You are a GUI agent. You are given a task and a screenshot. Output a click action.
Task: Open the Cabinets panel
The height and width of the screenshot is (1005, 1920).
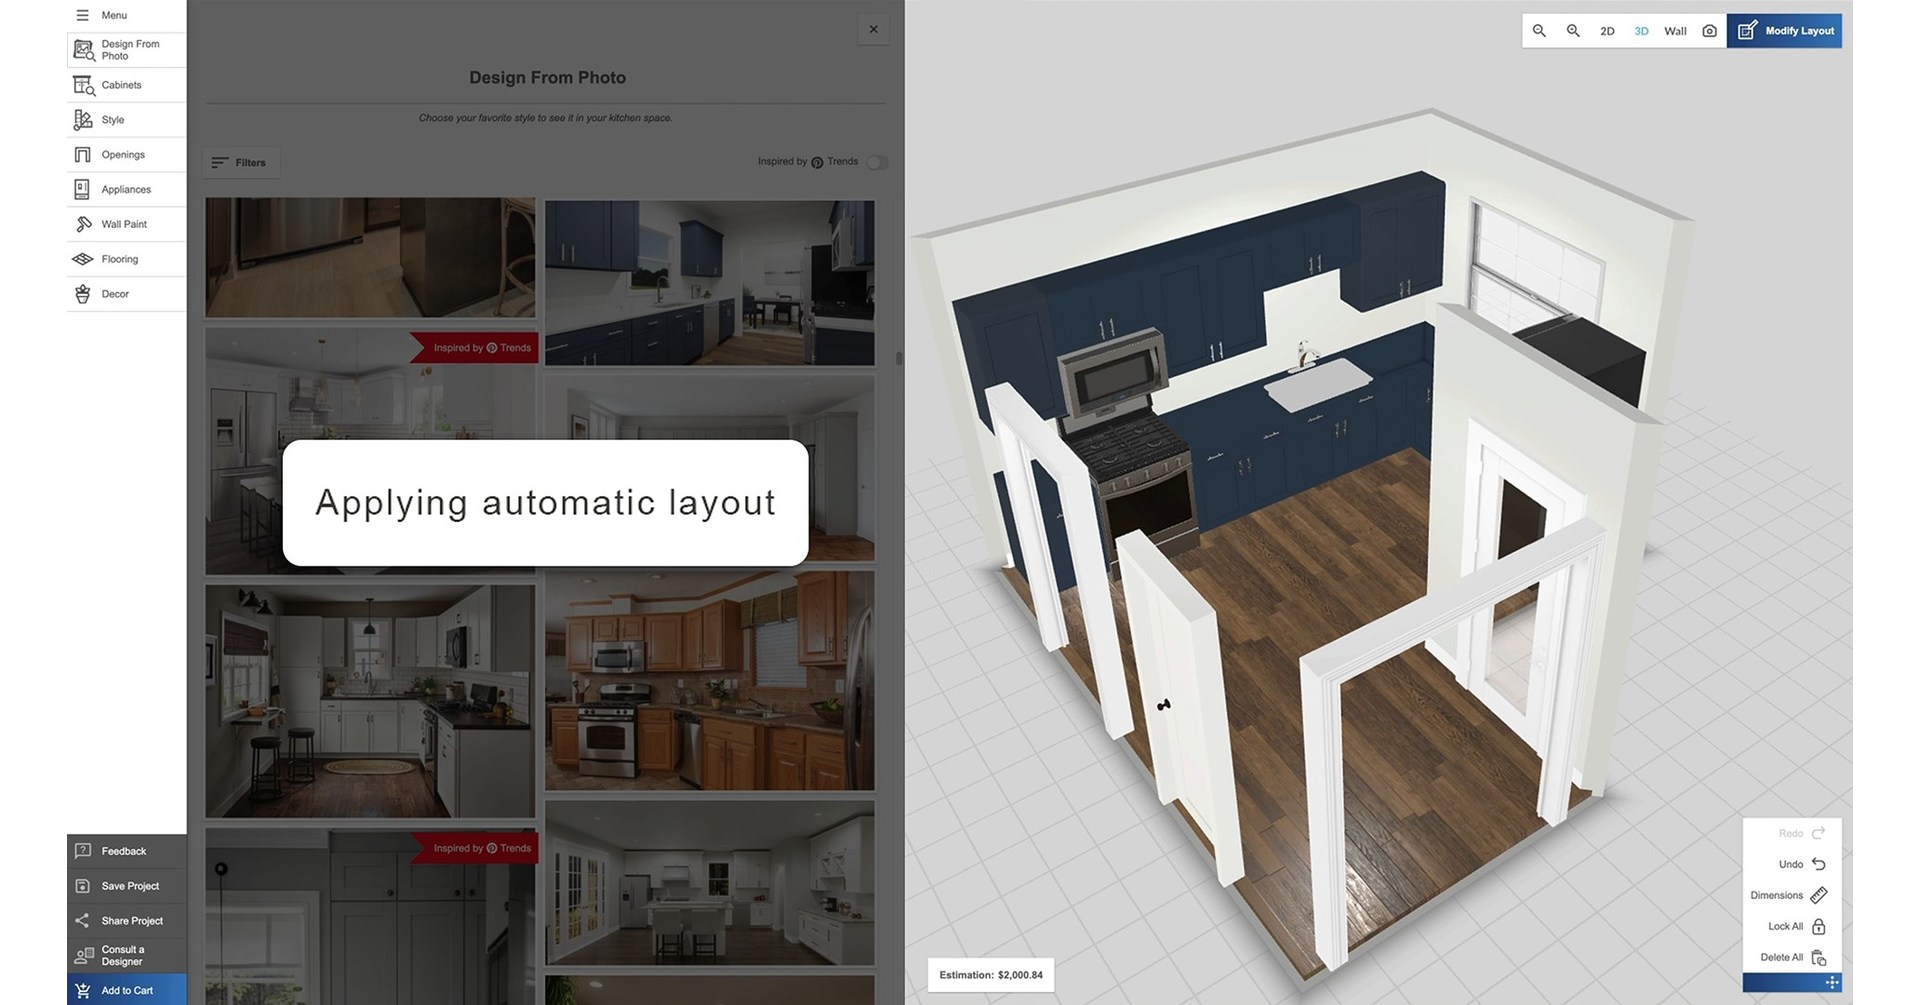coord(126,84)
